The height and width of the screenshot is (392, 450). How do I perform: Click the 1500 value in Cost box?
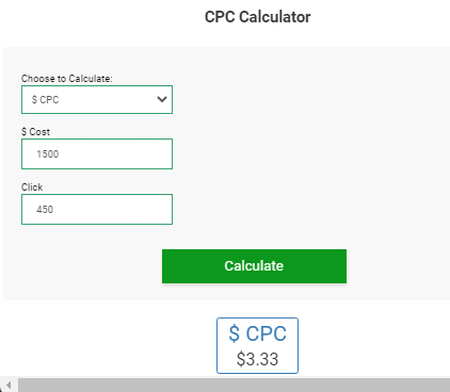[x=48, y=154]
